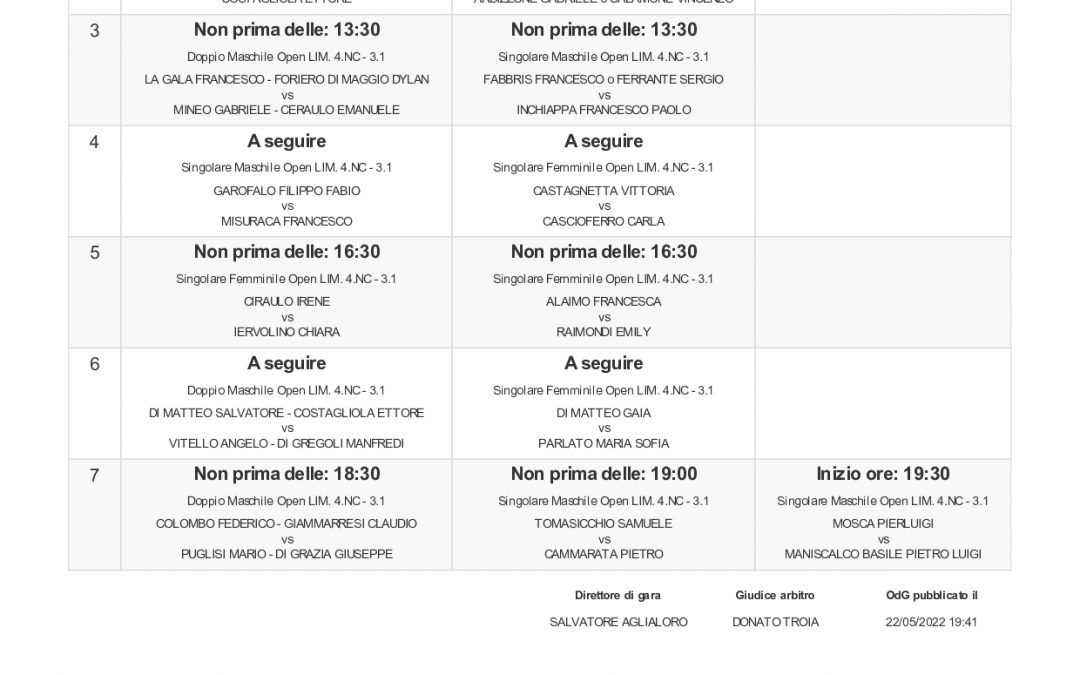Select the 'LA GALA FRANCESCO - FORIERO DI MAGGIO DYLAN' pairing
Image resolution: width=1080 pixels, height=675 pixels.
click(287, 80)
